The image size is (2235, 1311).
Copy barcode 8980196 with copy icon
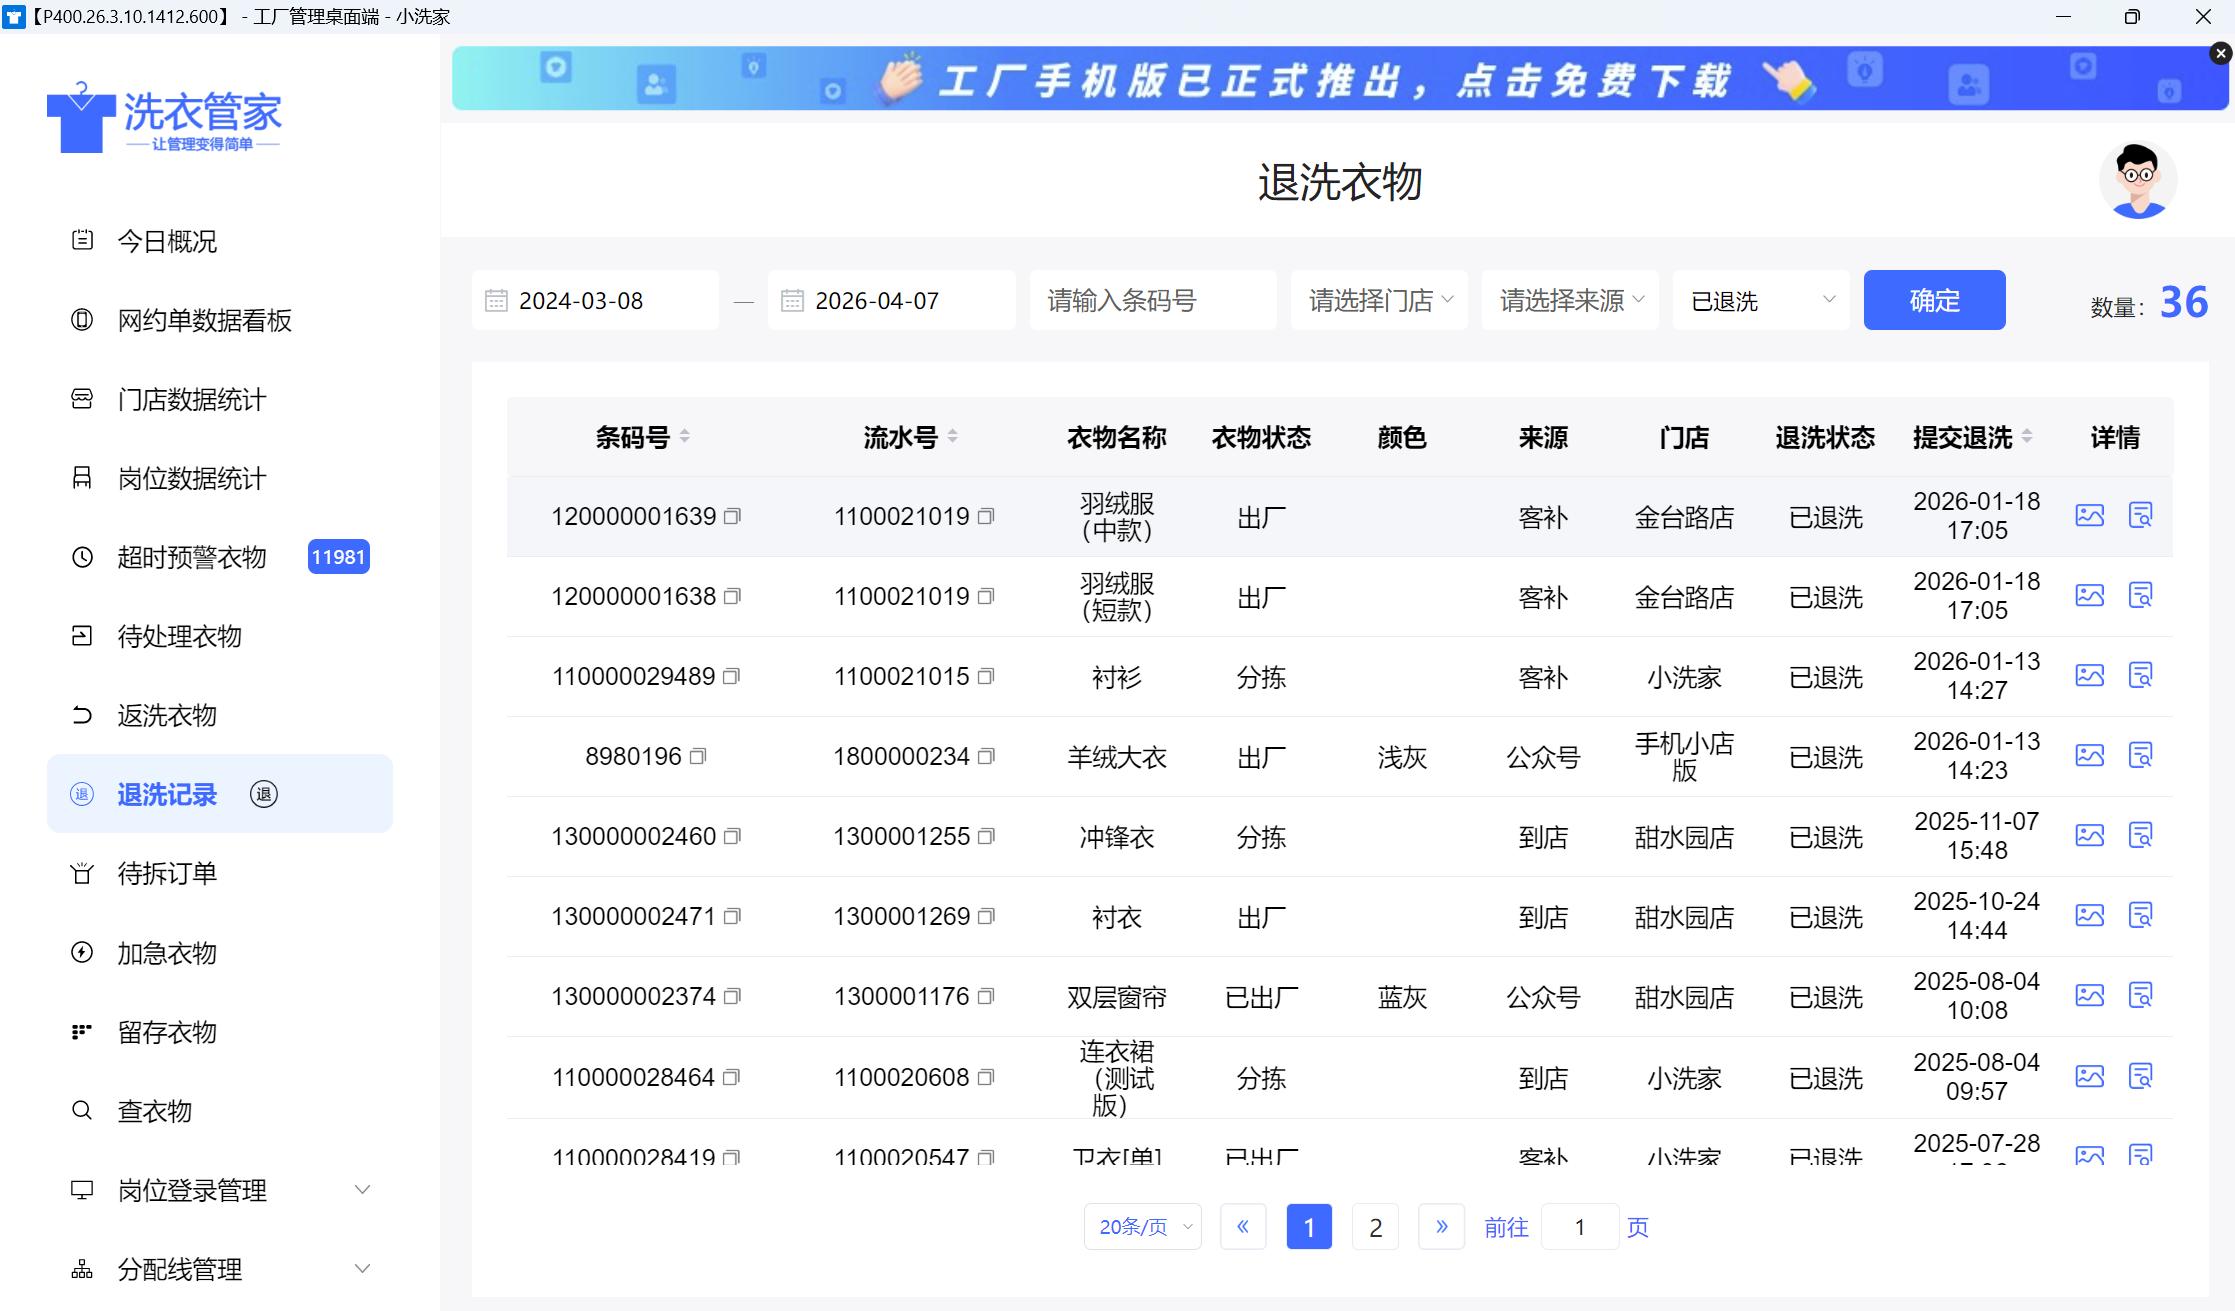click(698, 756)
